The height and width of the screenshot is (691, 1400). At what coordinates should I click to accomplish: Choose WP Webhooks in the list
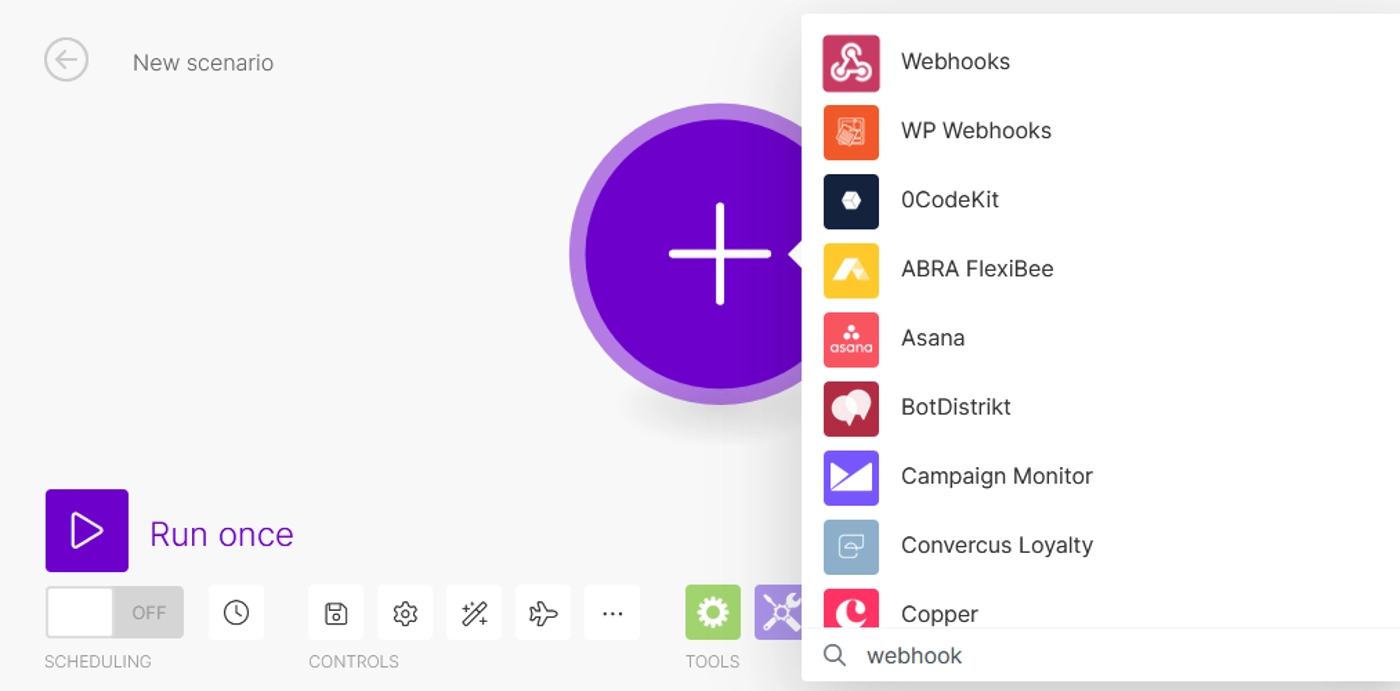click(x=975, y=131)
